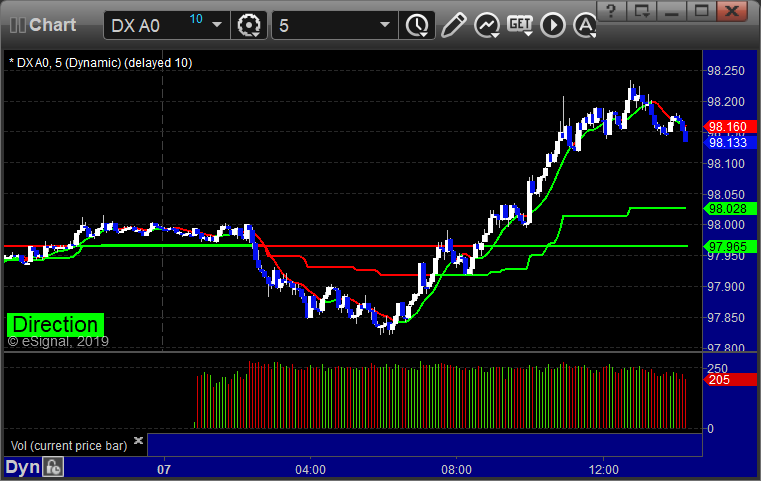Select the Vol (current price bar) label
Screen dimensions: 761x481
point(69,446)
